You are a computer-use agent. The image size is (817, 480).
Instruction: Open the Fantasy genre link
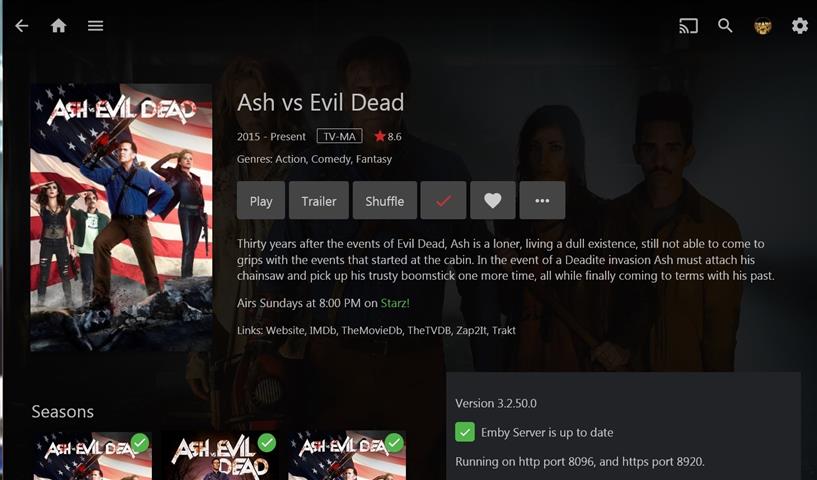pos(374,159)
